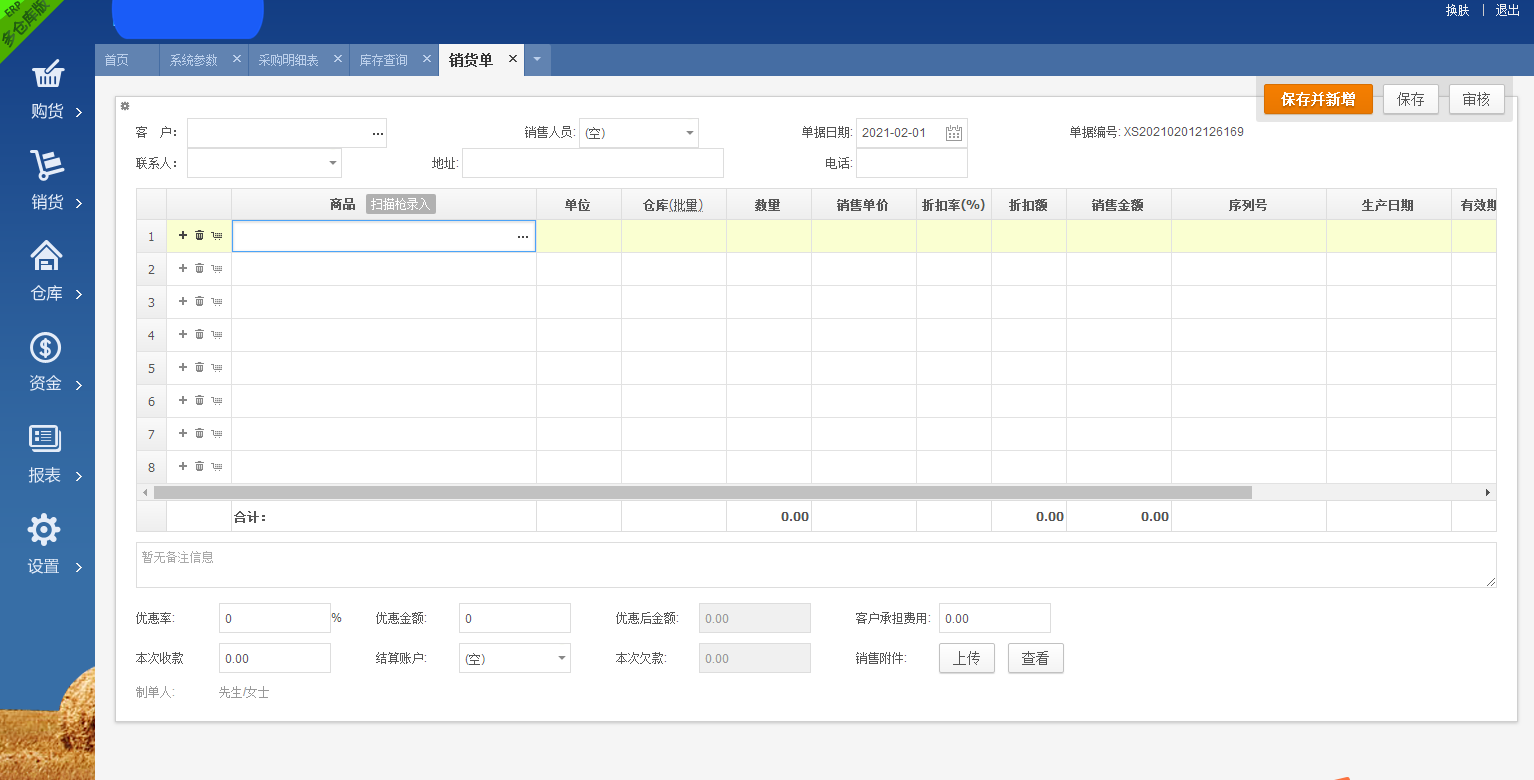1534x780 pixels.
Task: Open the 购货 module in the sidebar
Action: [x=44, y=90]
